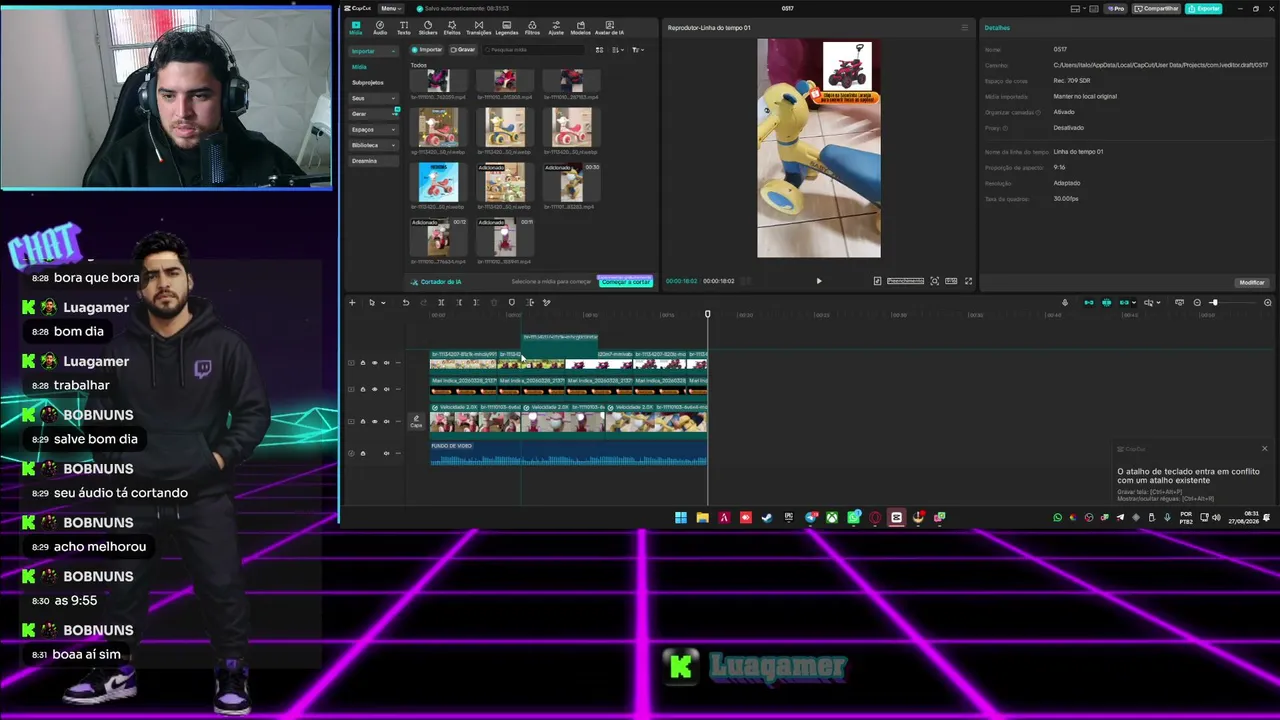Click the Exportar button
Screen dimensions: 1280x720
[1203, 8]
